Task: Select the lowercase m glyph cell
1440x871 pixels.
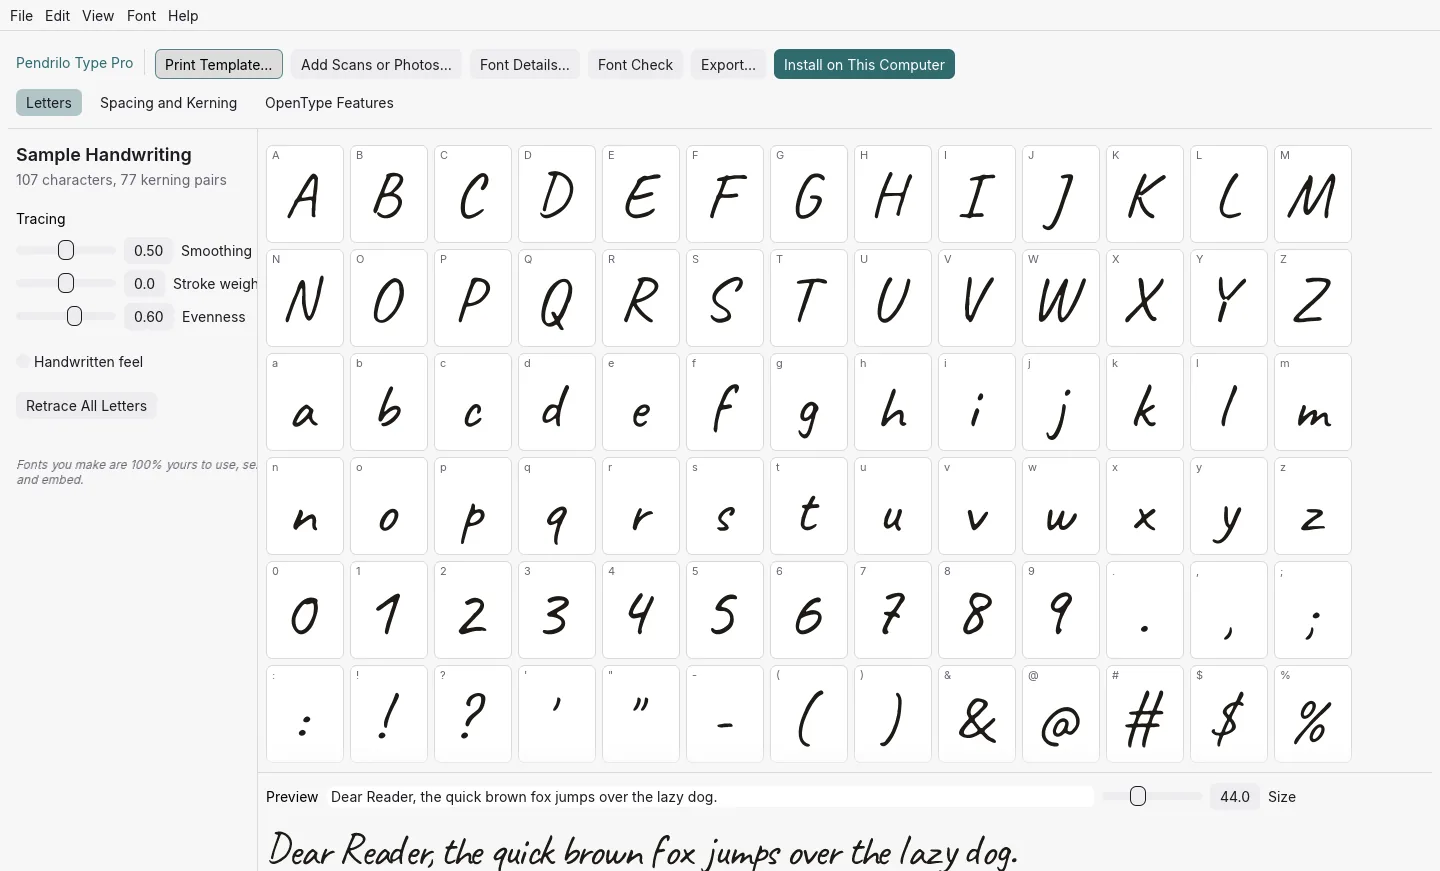Action: click(1313, 402)
